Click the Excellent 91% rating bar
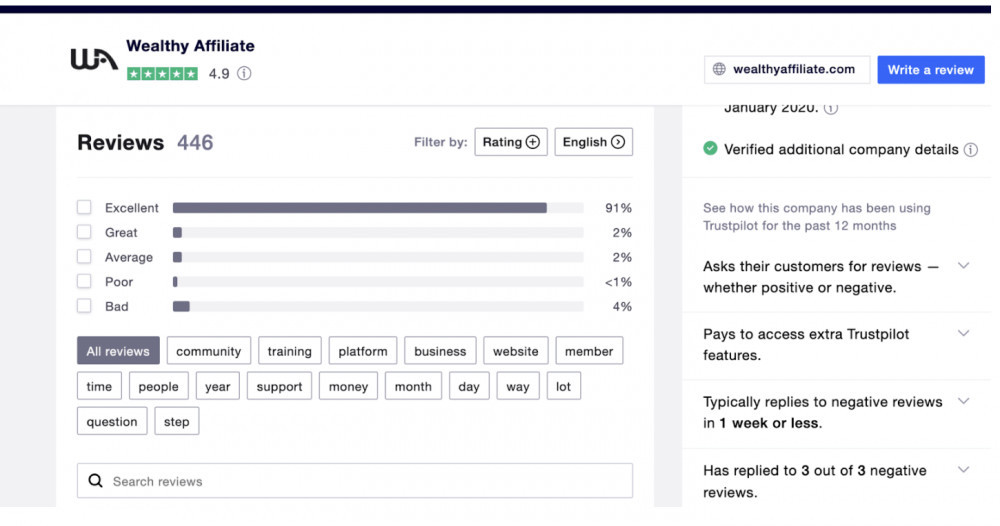1000x526 pixels. pos(378,207)
